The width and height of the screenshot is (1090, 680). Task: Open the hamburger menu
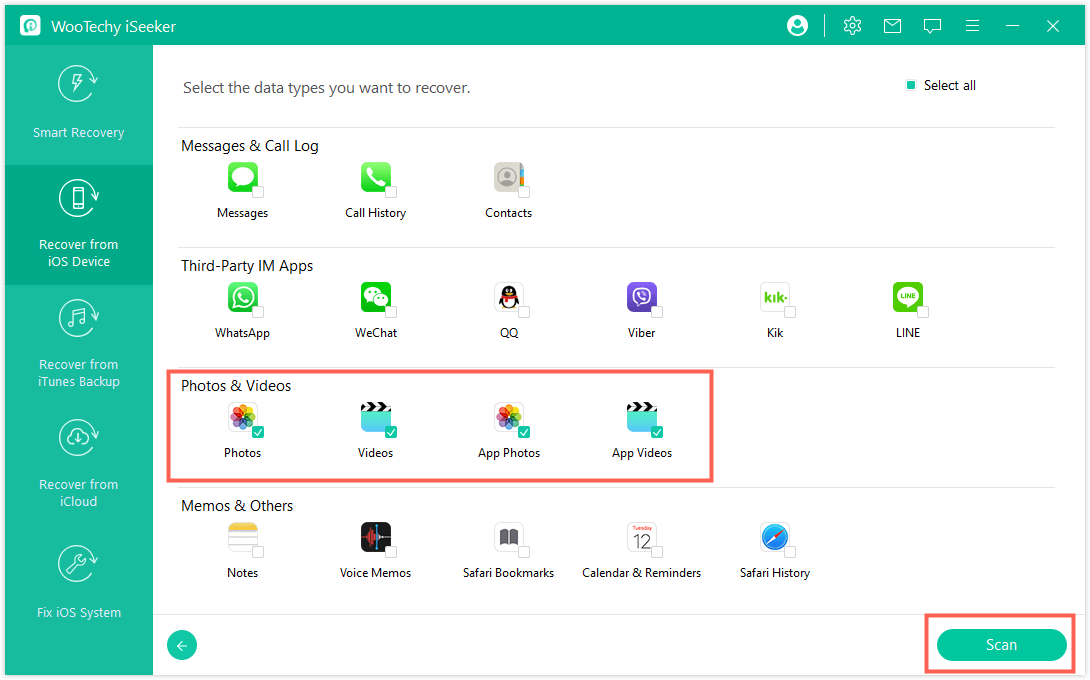click(x=972, y=25)
